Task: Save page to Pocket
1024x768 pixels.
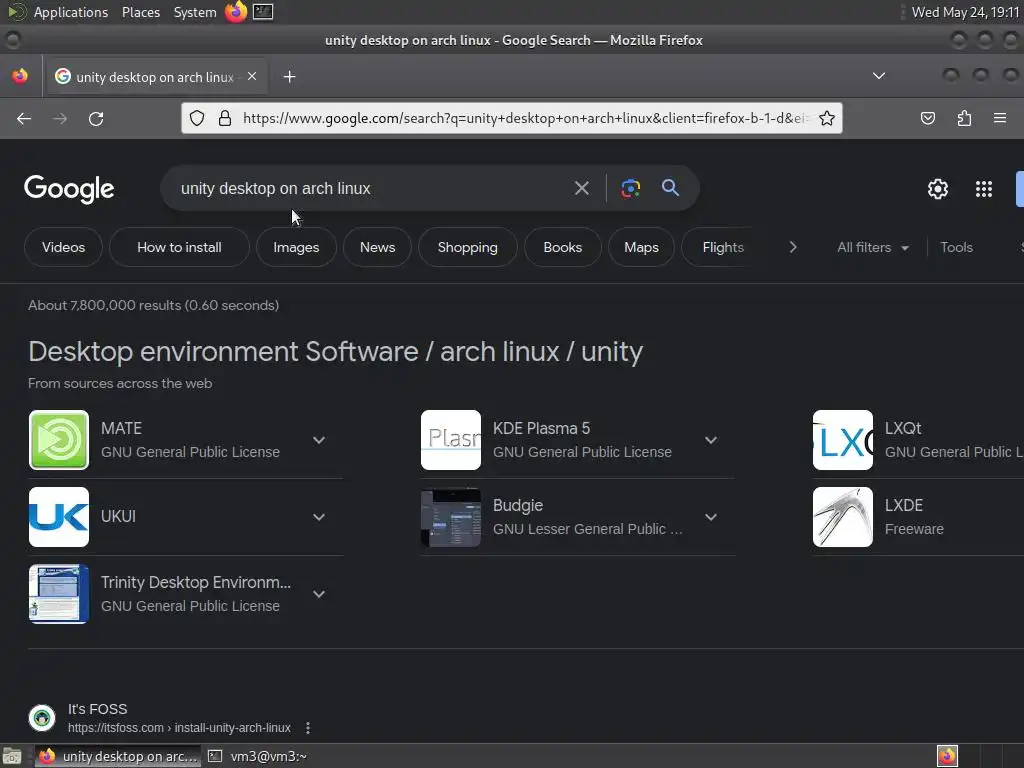Action: tap(927, 118)
